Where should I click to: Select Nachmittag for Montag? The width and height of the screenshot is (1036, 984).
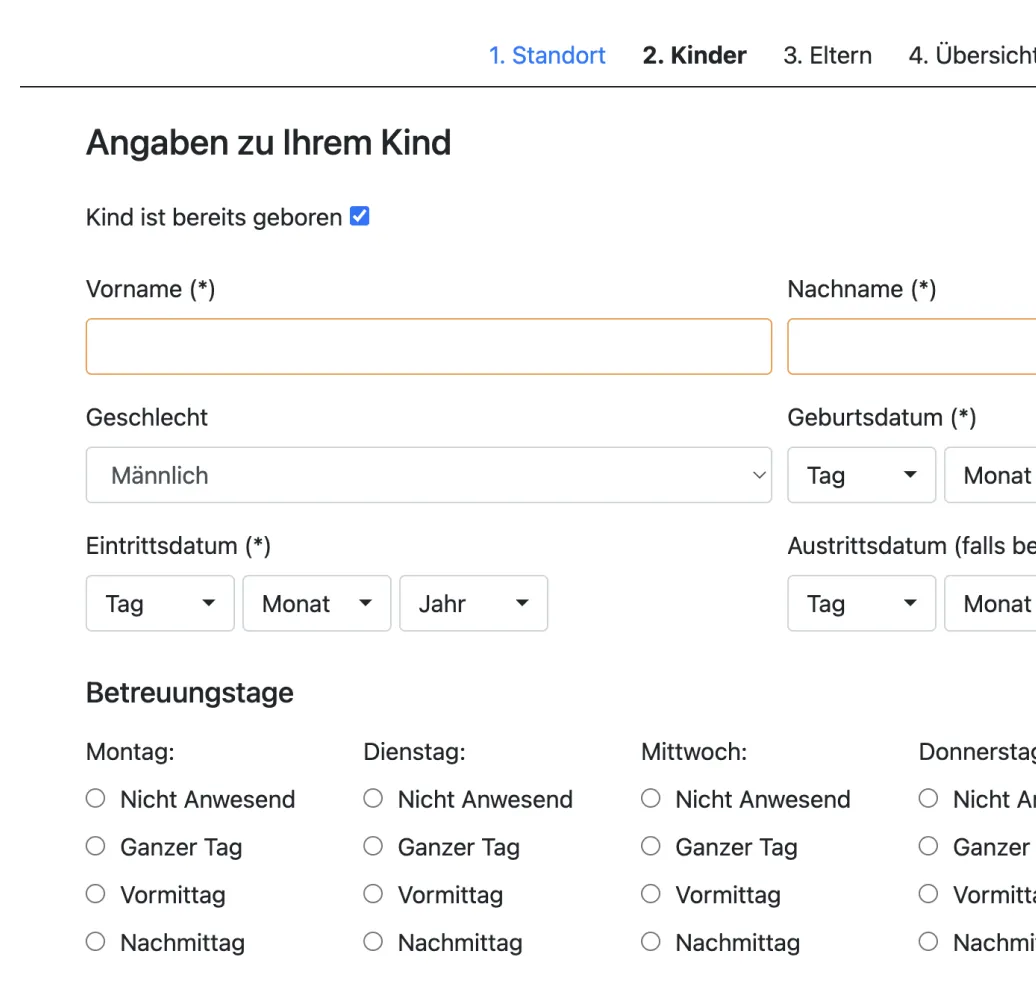pos(96,942)
